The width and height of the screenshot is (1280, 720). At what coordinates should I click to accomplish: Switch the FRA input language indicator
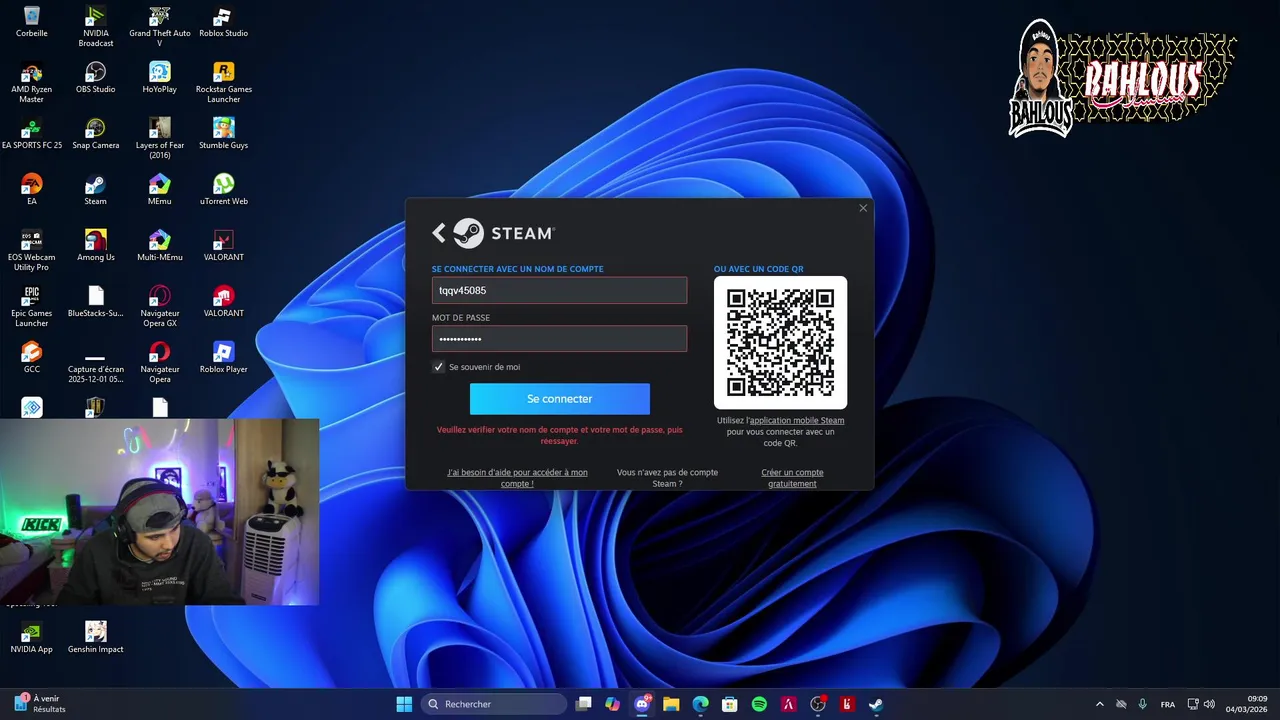(x=1168, y=704)
